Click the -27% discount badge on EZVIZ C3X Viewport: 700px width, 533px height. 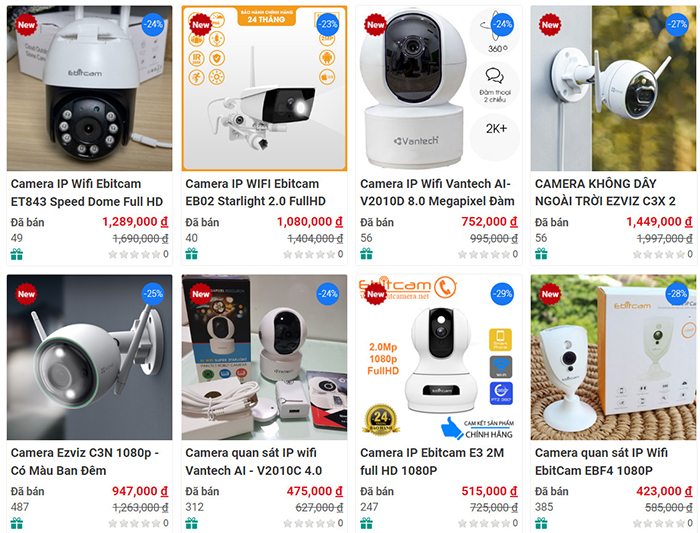pos(677,25)
